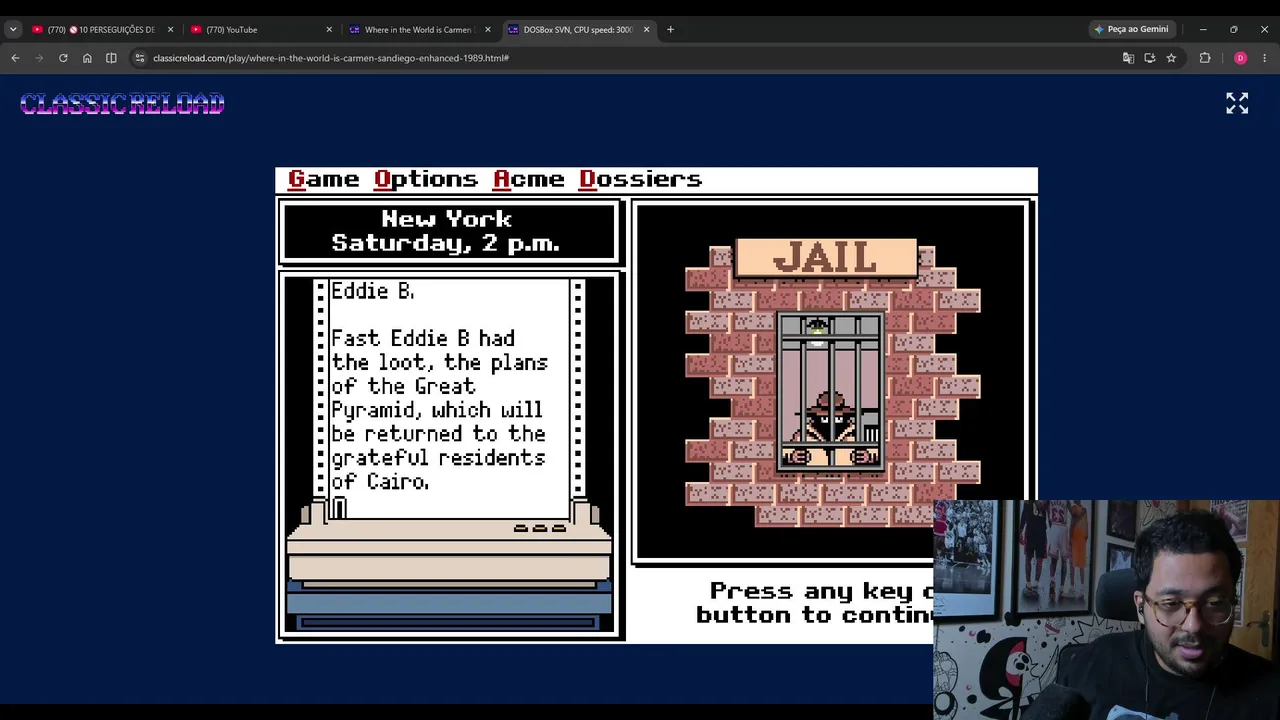Open the profile avatar 'D' menu
The width and height of the screenshot is (1280, 720).
[1240, 58]
